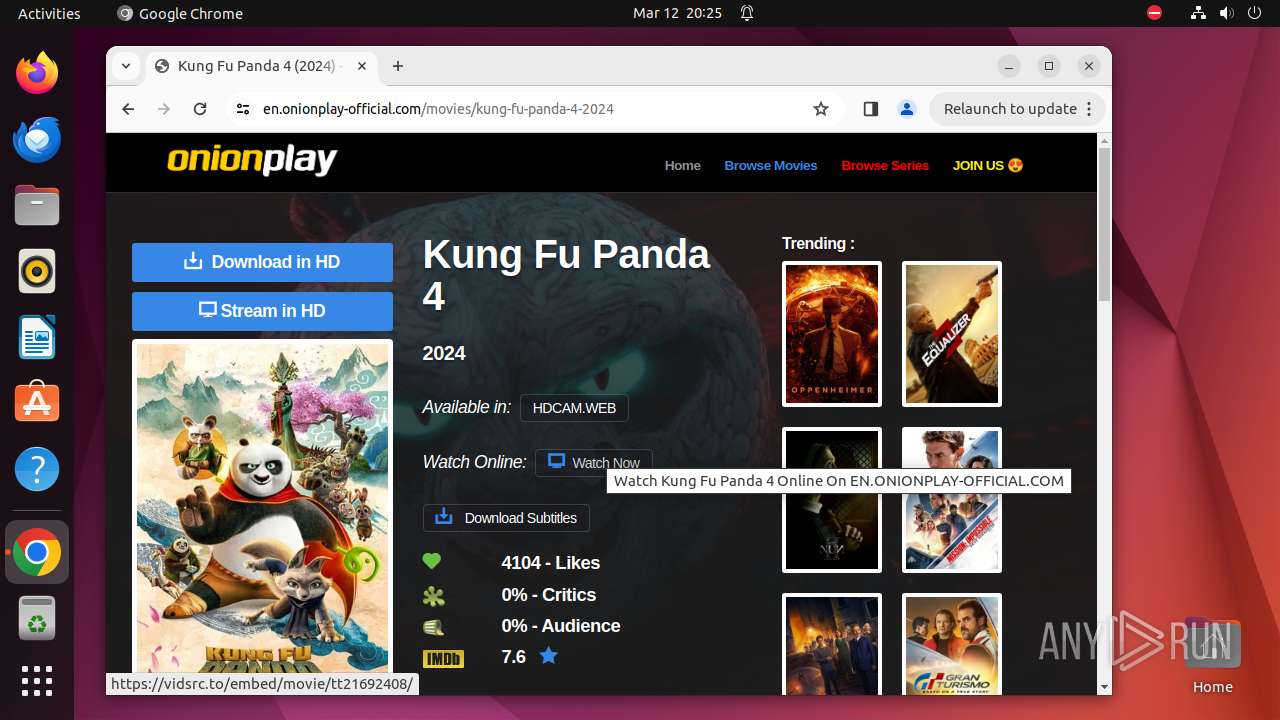Click the 2024 release year text
Viewport: 1280px width, 720px height.
click(444, 353)
